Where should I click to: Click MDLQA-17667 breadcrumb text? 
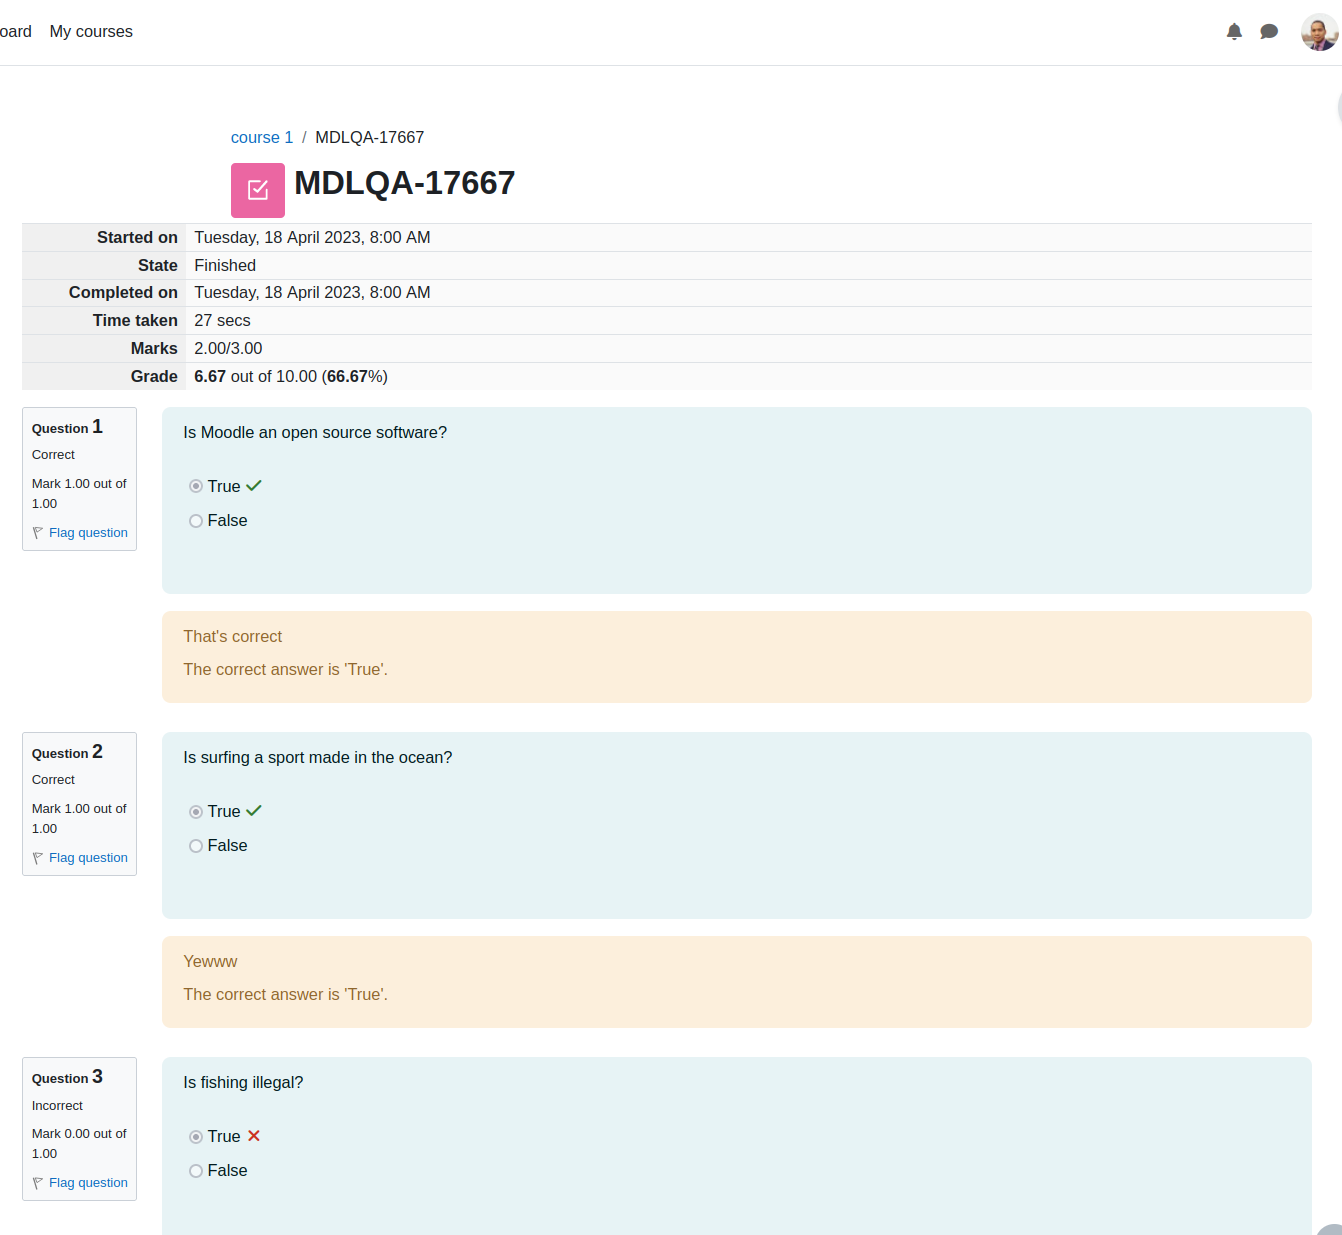coord(370,138)
